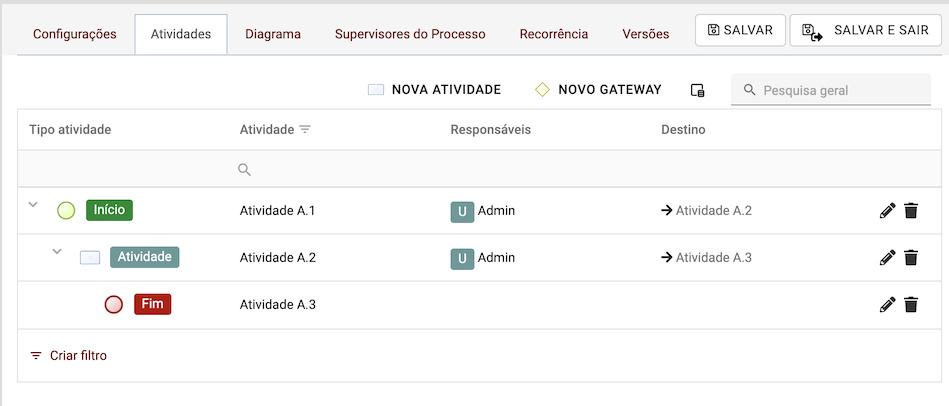Click the column chooser icon beside Novo Gateway

click(x=698, y=90)
